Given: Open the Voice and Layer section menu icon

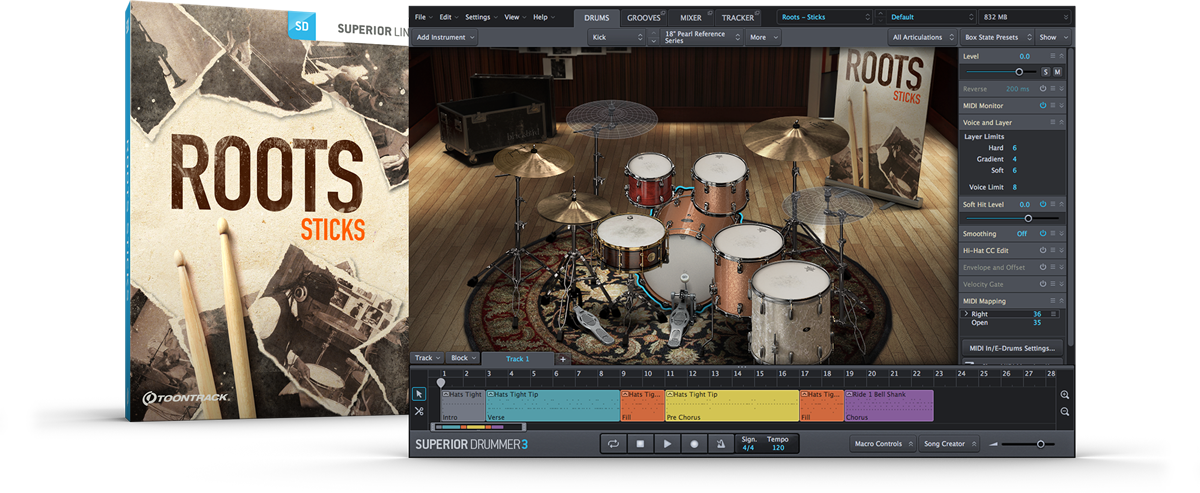Looking at the screenshot, I should click(x=1054, y=122).
